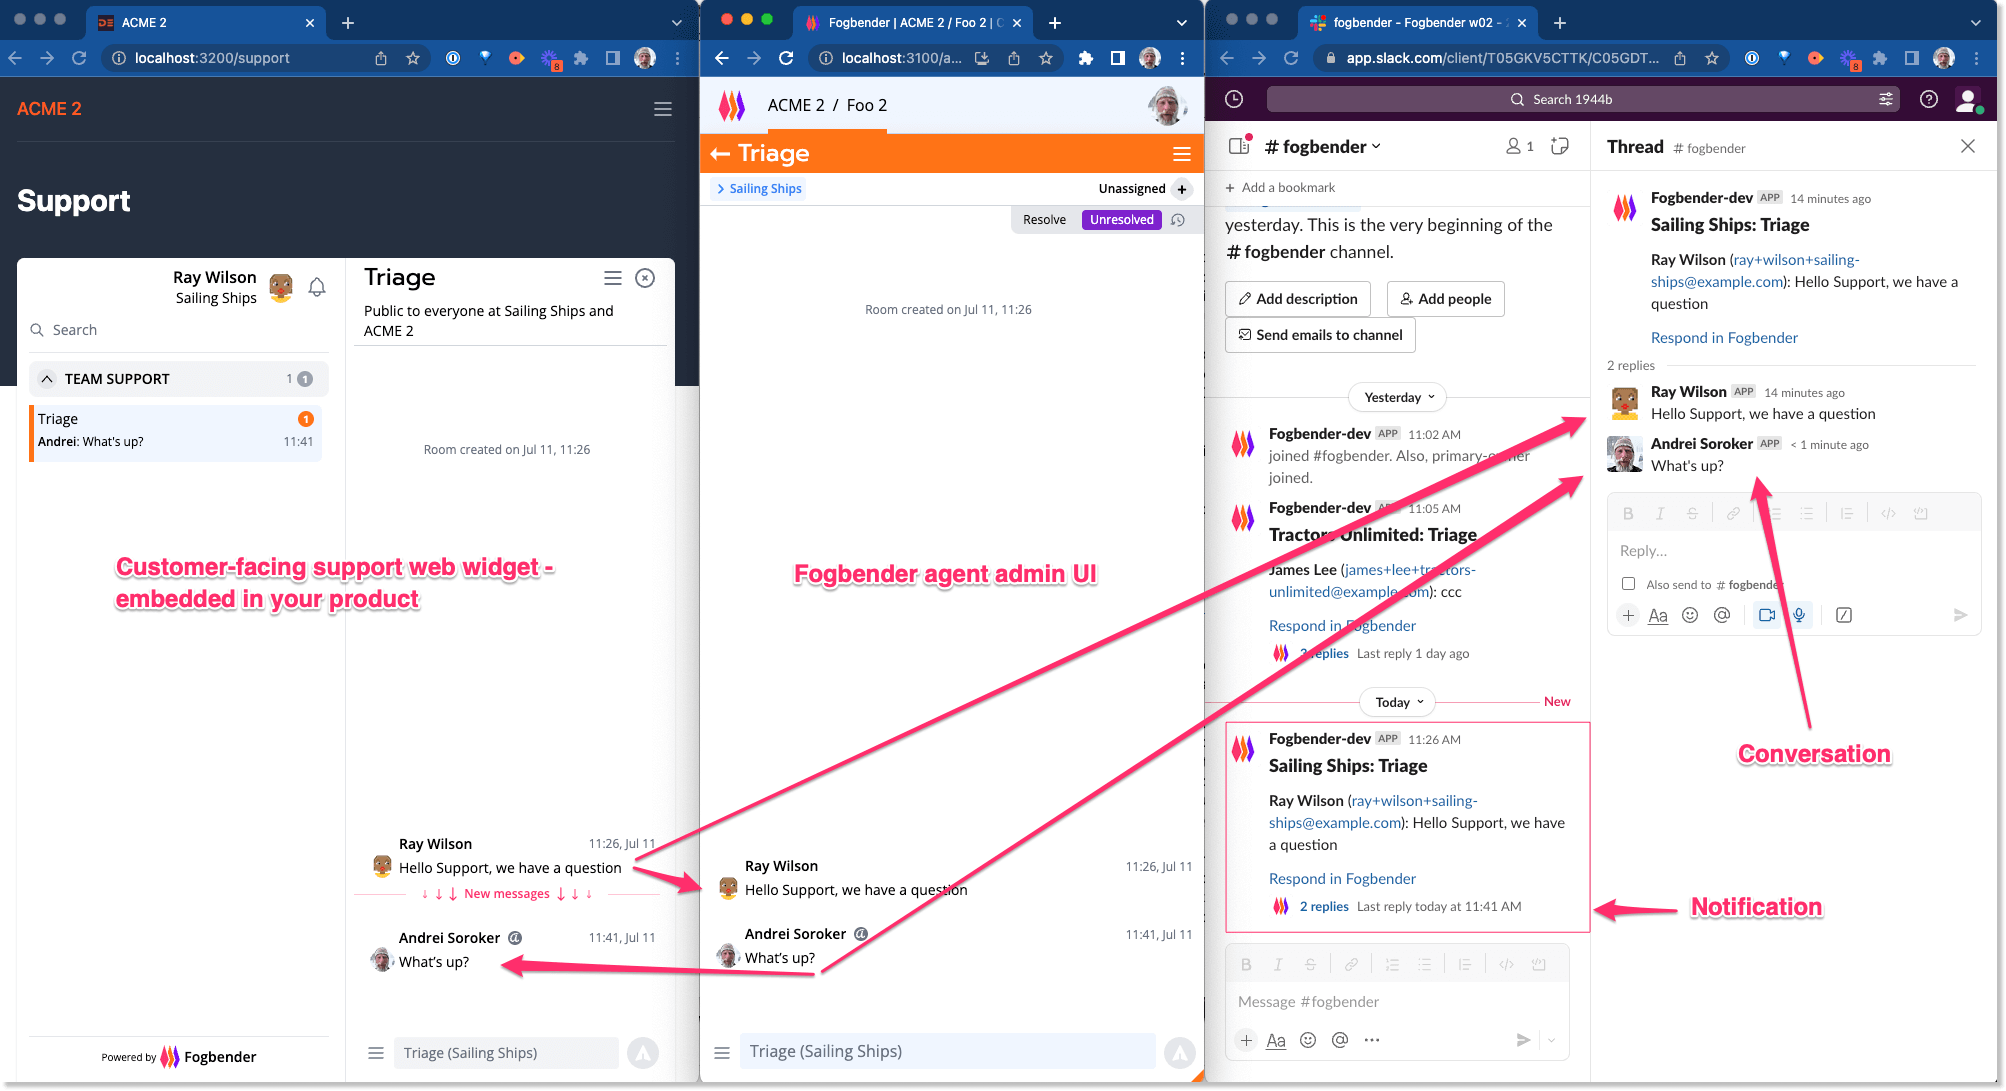Click ACME 2 breadcrumb in Fogbender admin
The width and height of the screenshot is (2006, 1091).
(796, 105)
